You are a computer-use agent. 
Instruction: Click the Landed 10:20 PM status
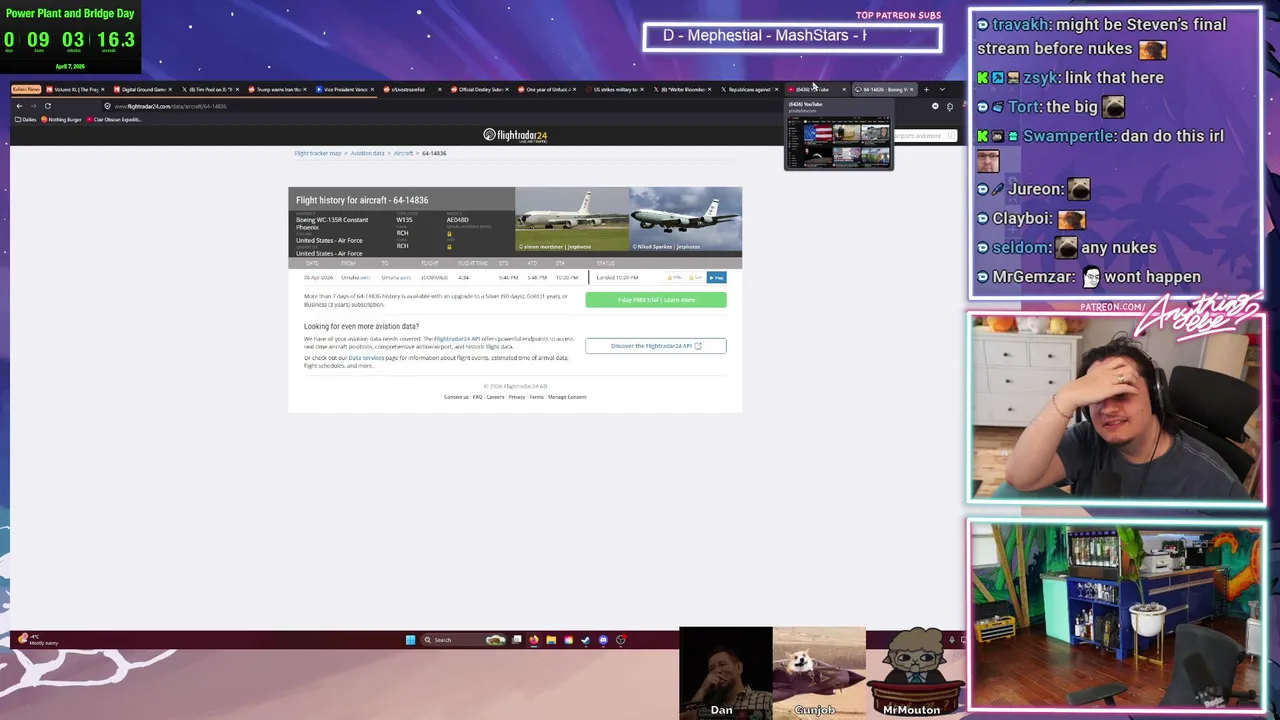tap(618, 277)
